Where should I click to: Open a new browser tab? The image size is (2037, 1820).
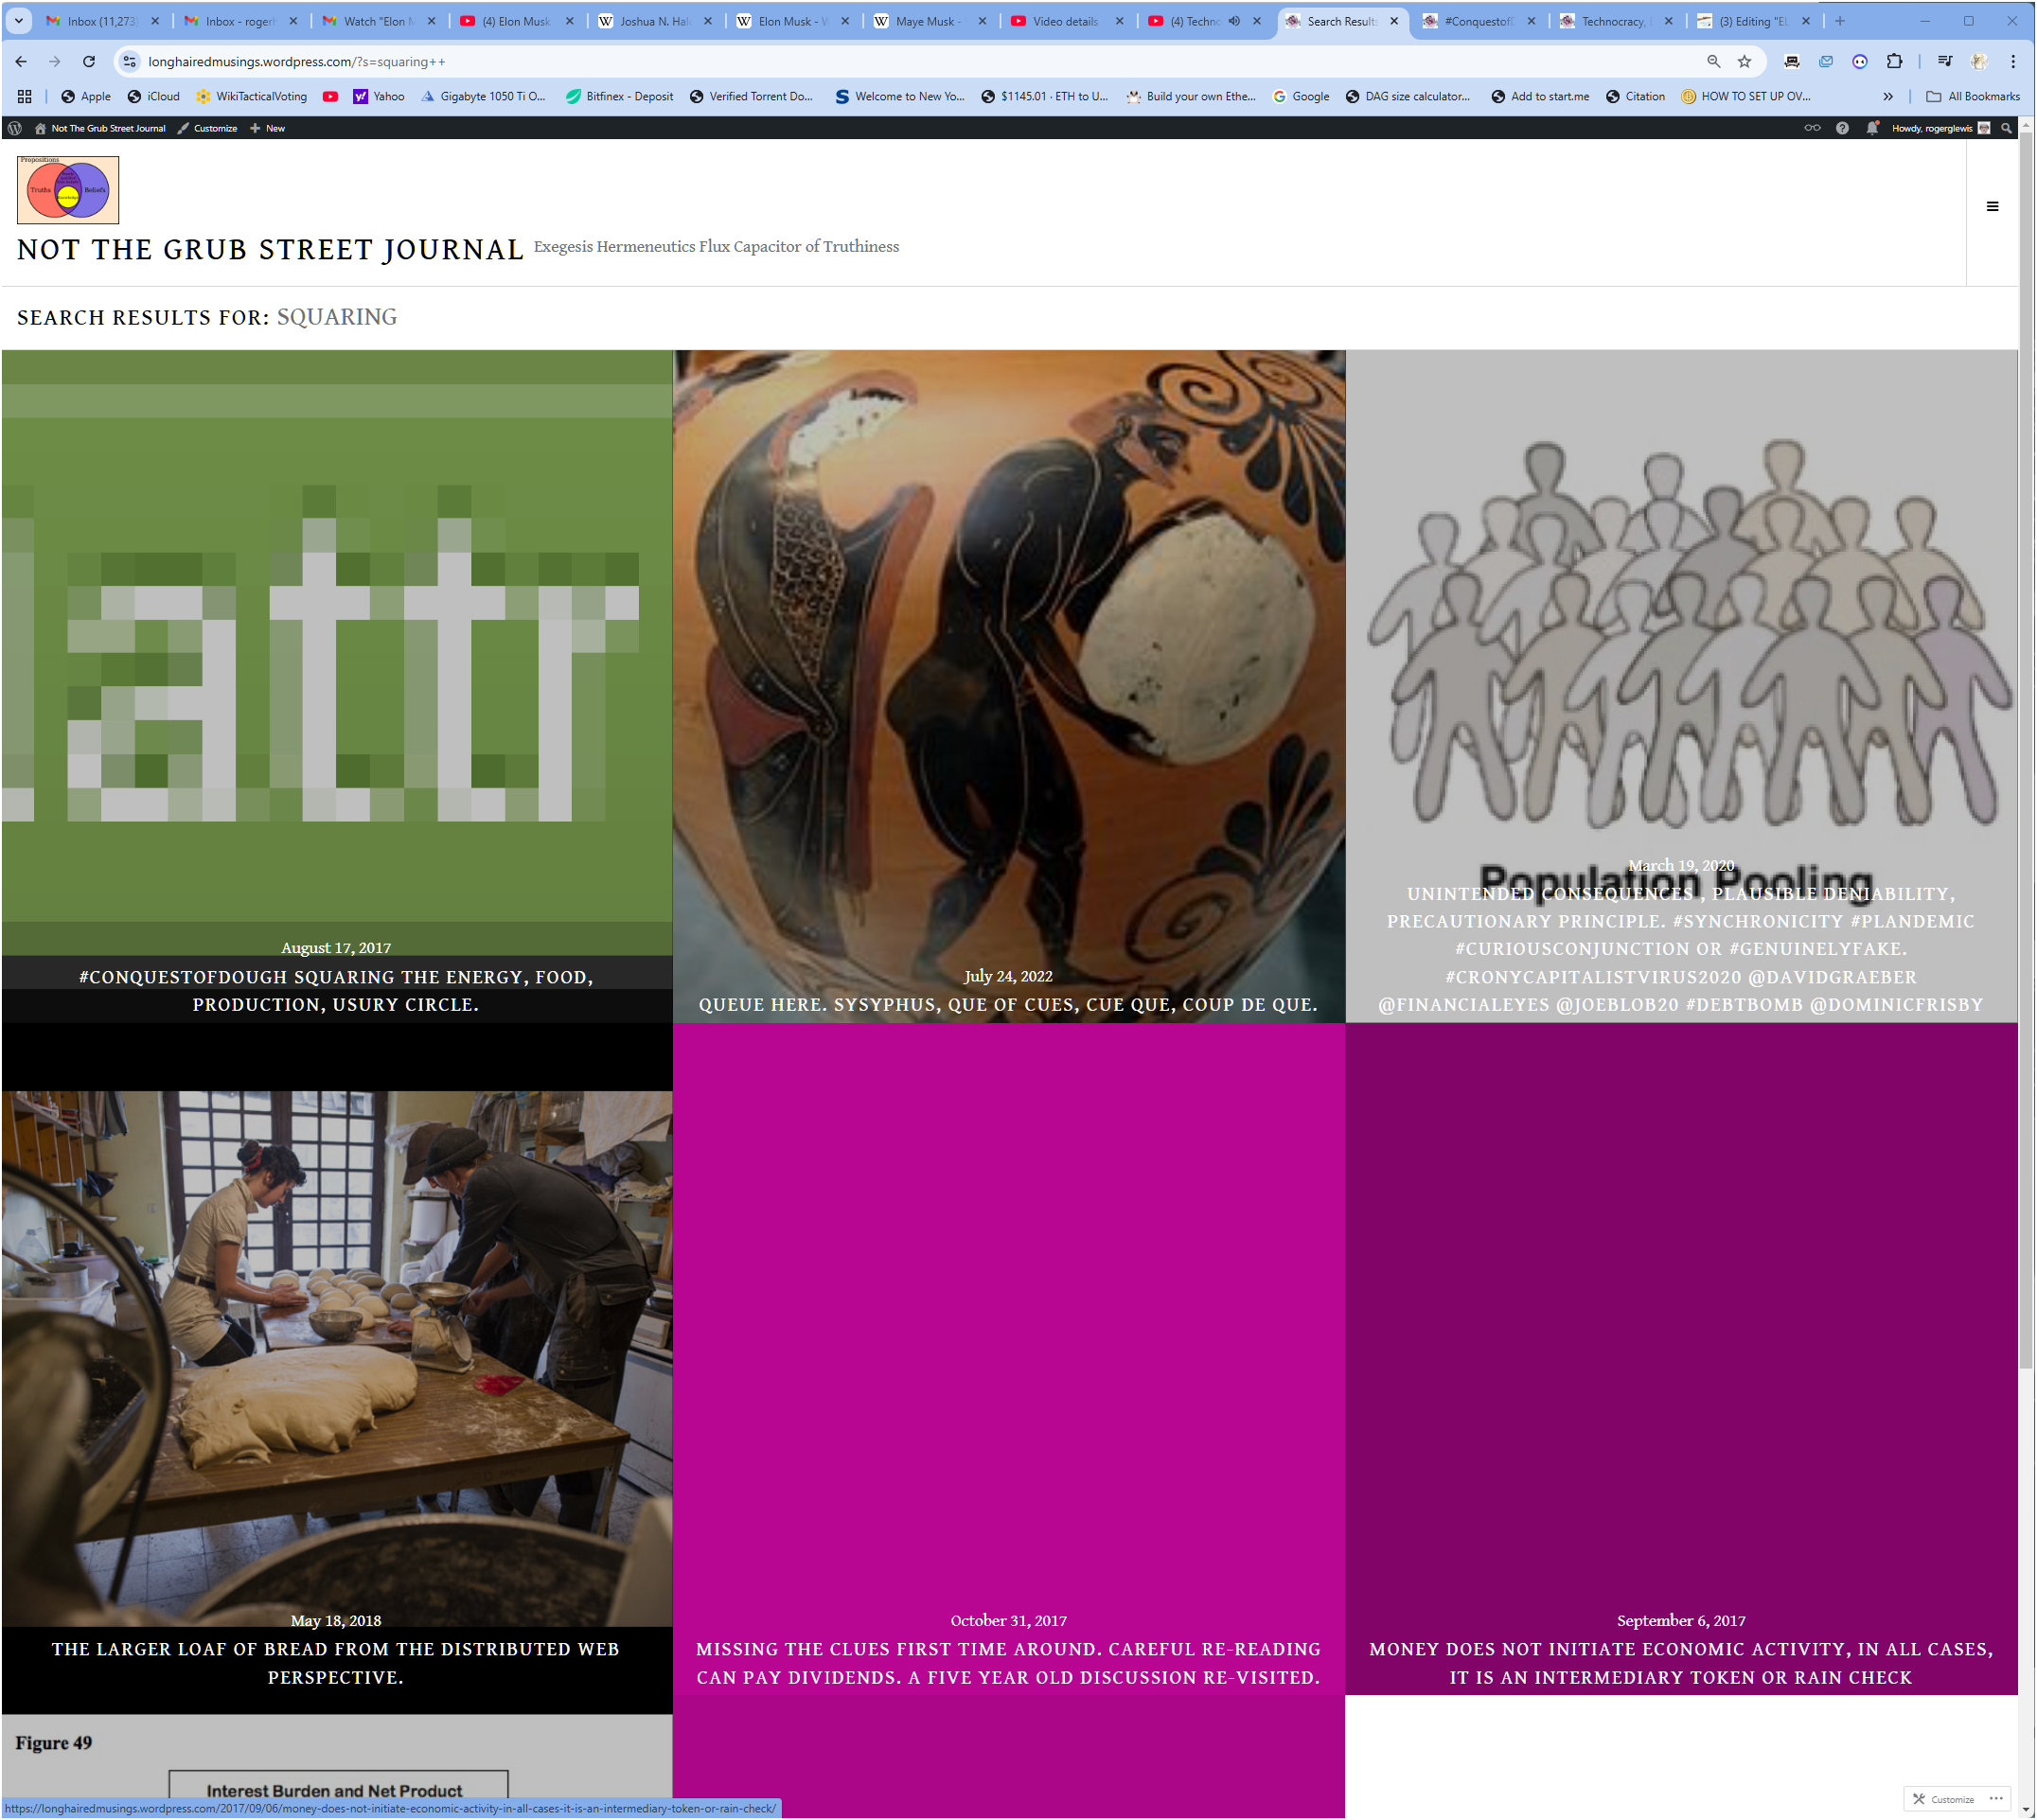[1840, 21]
